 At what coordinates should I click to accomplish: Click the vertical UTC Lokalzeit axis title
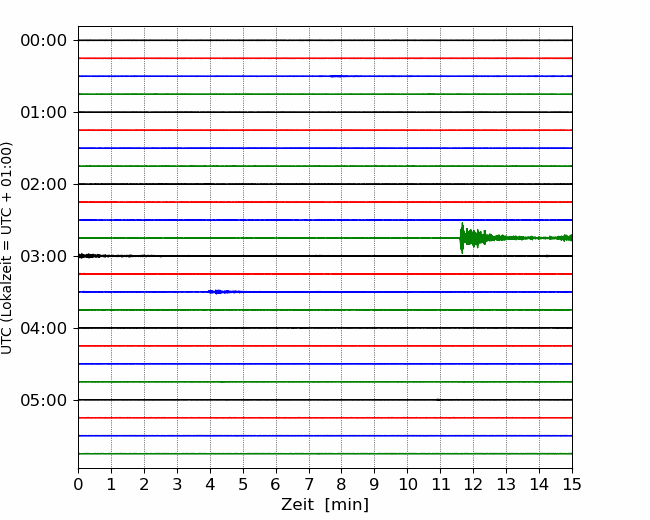point(8,248)
